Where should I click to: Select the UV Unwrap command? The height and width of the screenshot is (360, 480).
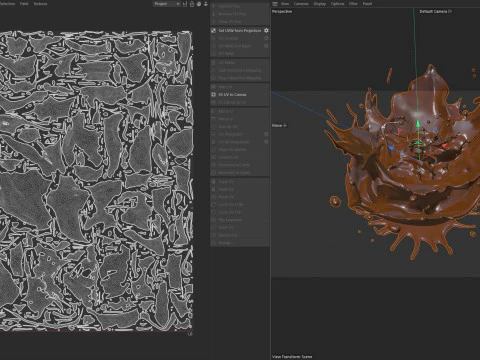[240, 38]
